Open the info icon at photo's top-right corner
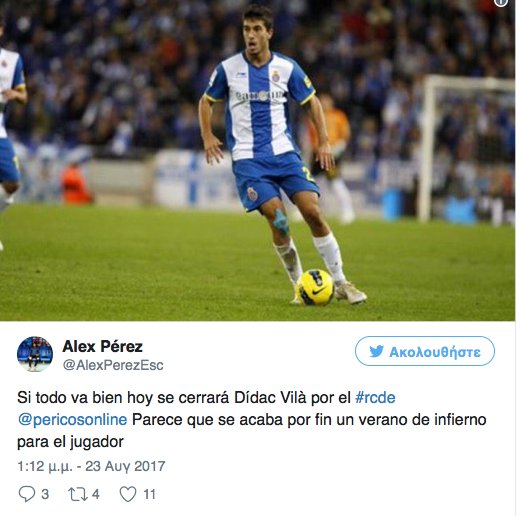The height and width of the screenshot is (516, 522). click(501, 2)
